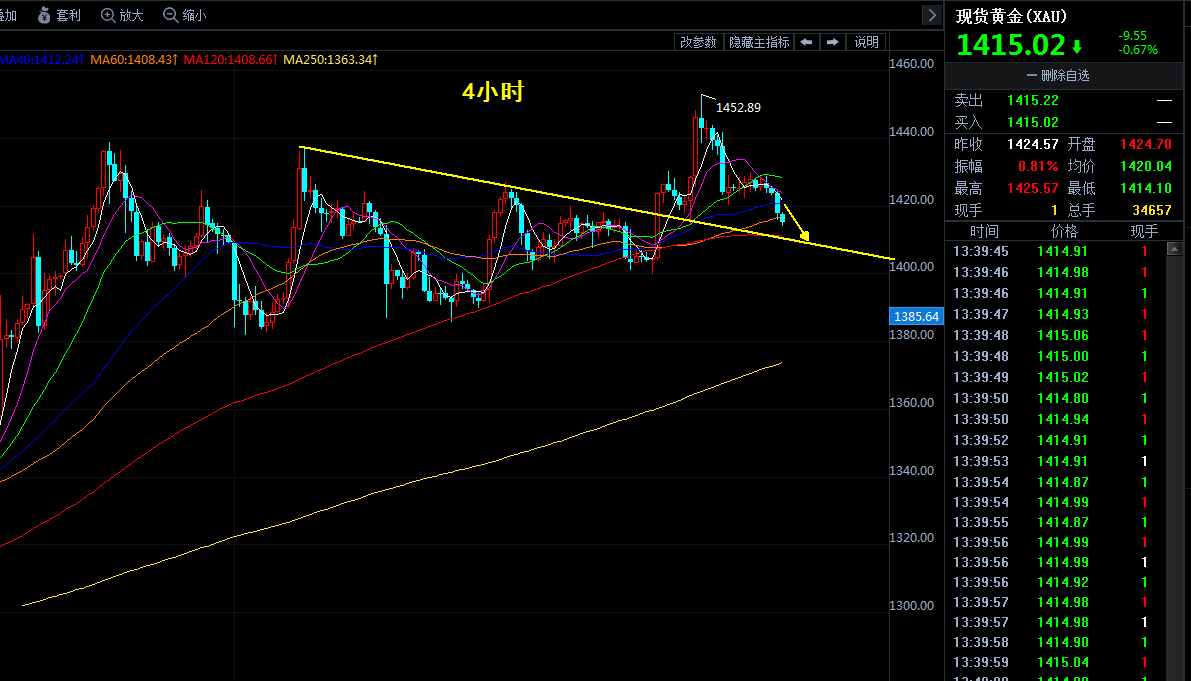Screen dimensions: 1191x681
Task: Select the MA250 indicator label
Action: (330, 59)
